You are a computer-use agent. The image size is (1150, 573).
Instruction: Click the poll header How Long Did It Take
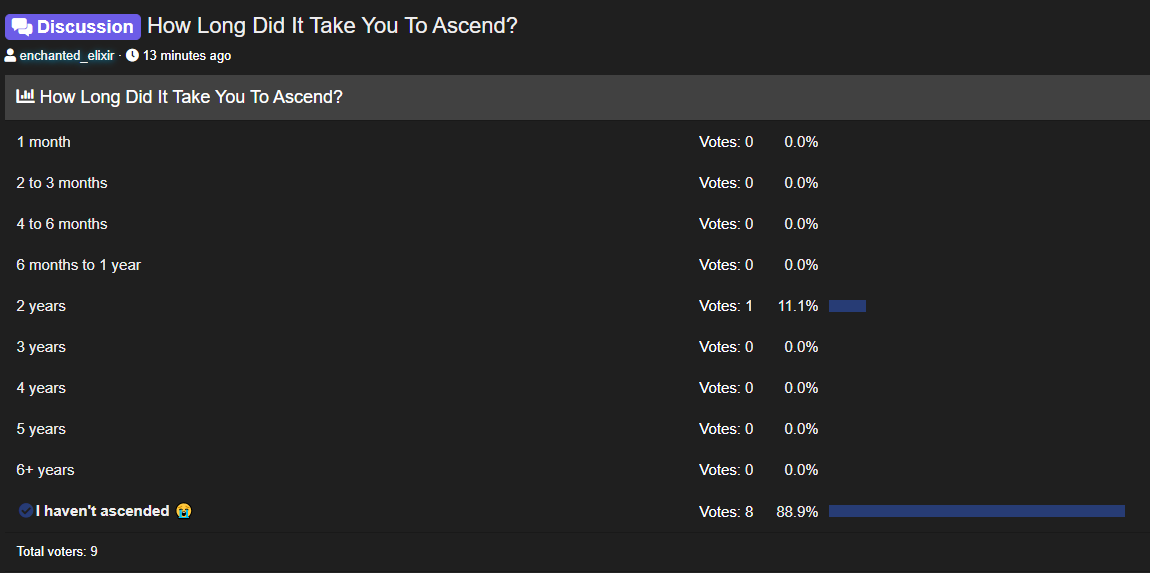coord(191,96)
